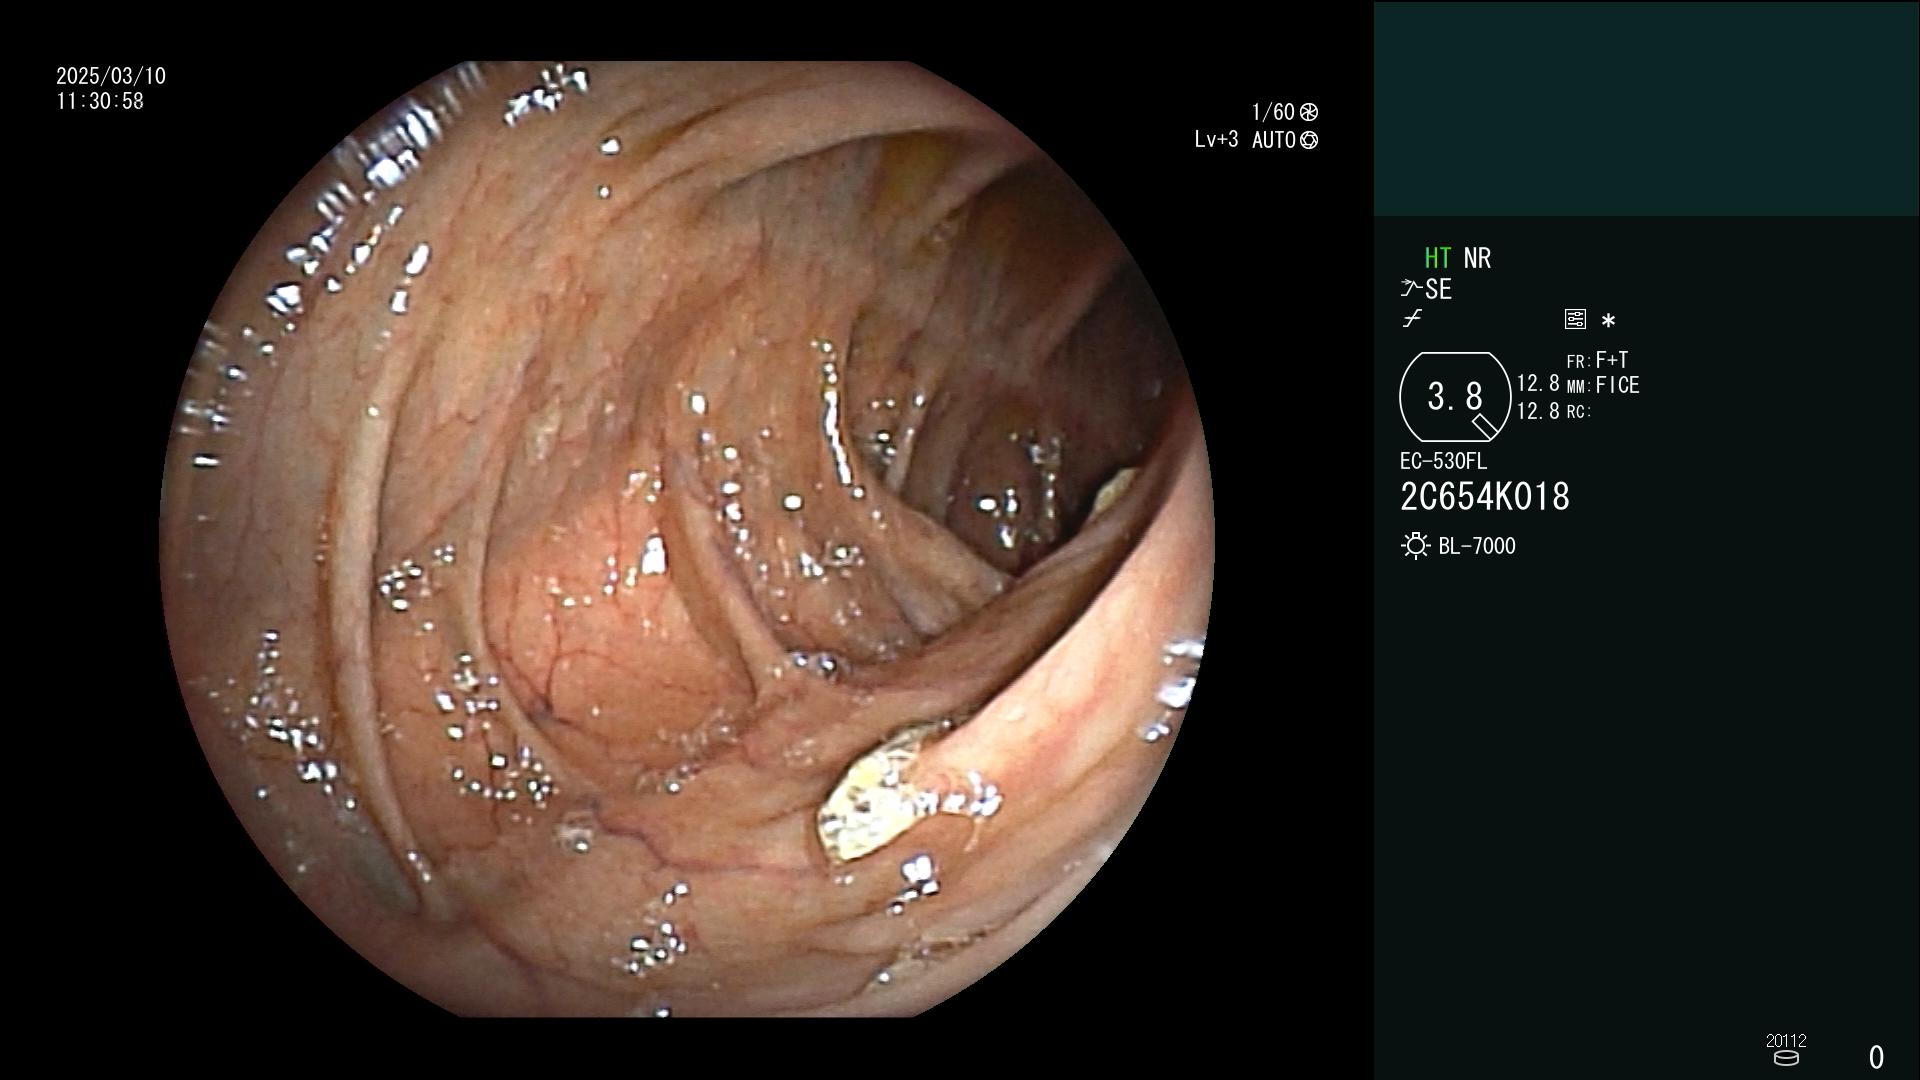Click the upper 12.8 value beside MM
The image size is (1920, 1080).
coord(1538,383)
